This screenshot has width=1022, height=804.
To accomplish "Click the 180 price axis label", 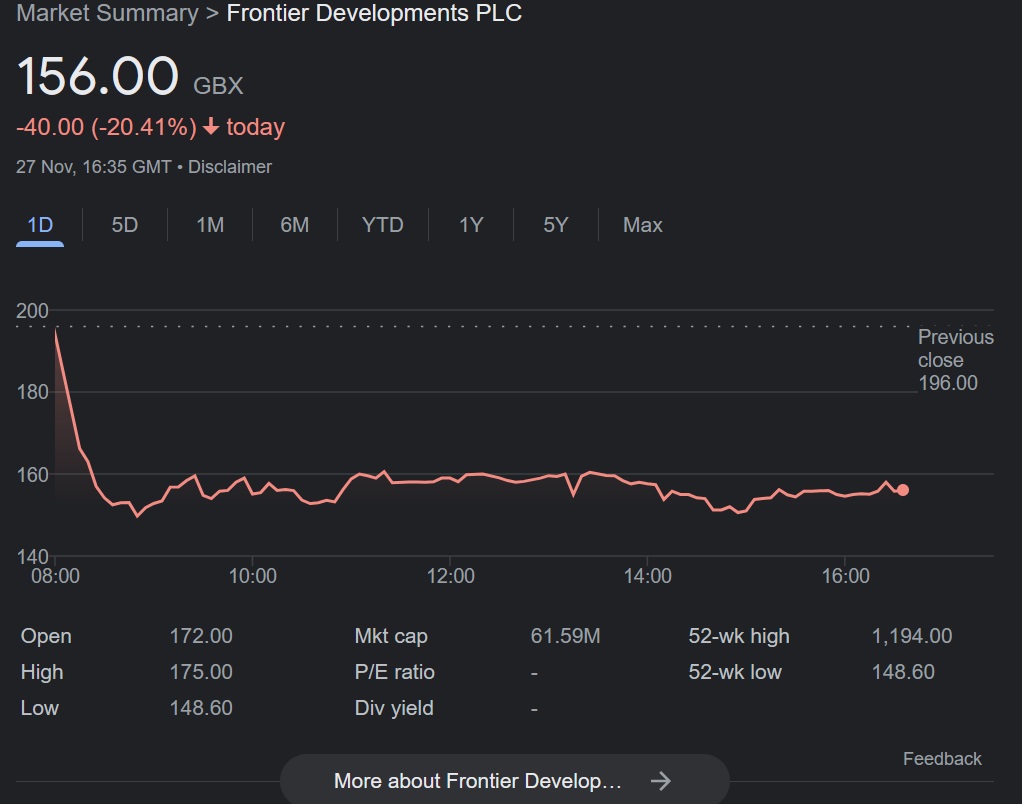I will 33,392.
